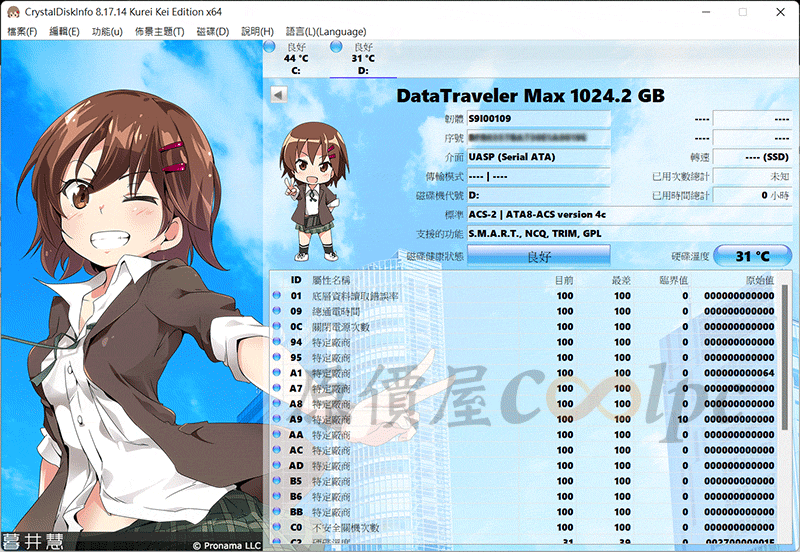Click the DataTraveler Max 1024.2 GB title

coord(531,96)
